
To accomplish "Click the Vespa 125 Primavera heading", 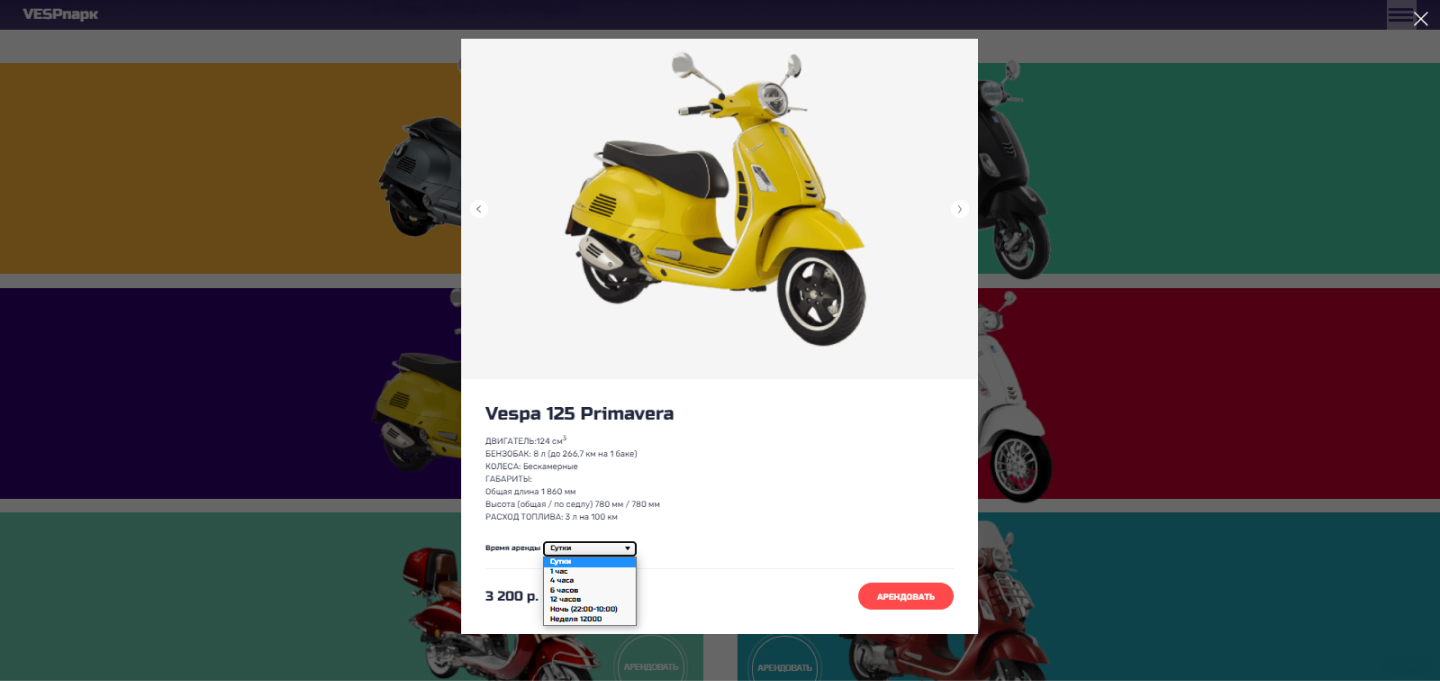I will pos(579,414).
